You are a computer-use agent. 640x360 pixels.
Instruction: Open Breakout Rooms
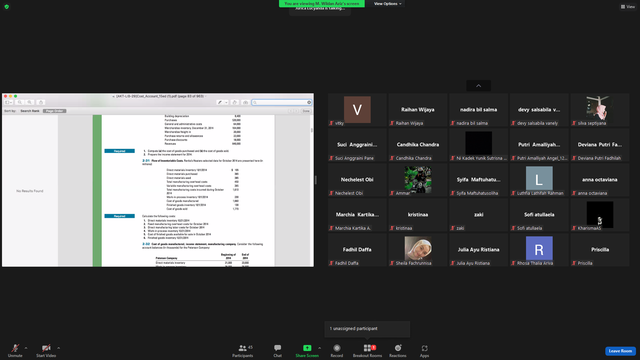coord(367,350)
